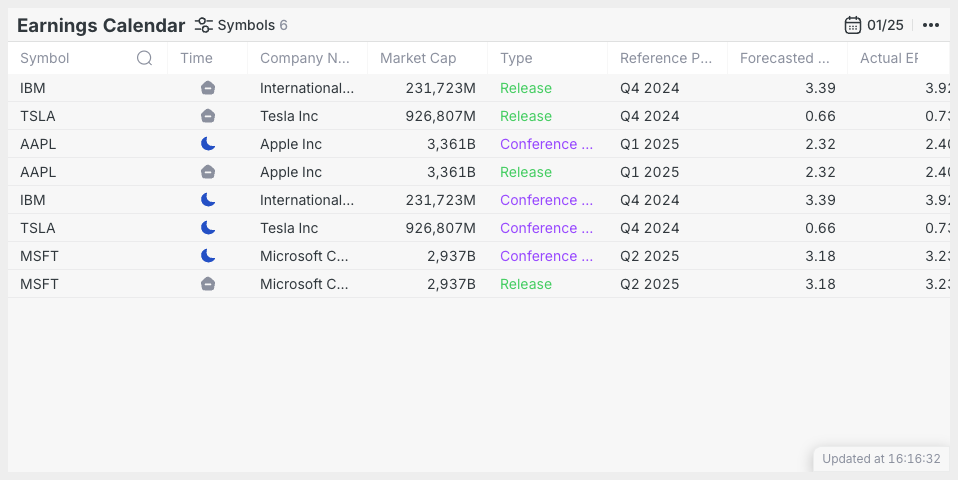Click the moon icon in AAPL Conference row
This screenshot has height=480, width=958.
[x=208, y=144]
